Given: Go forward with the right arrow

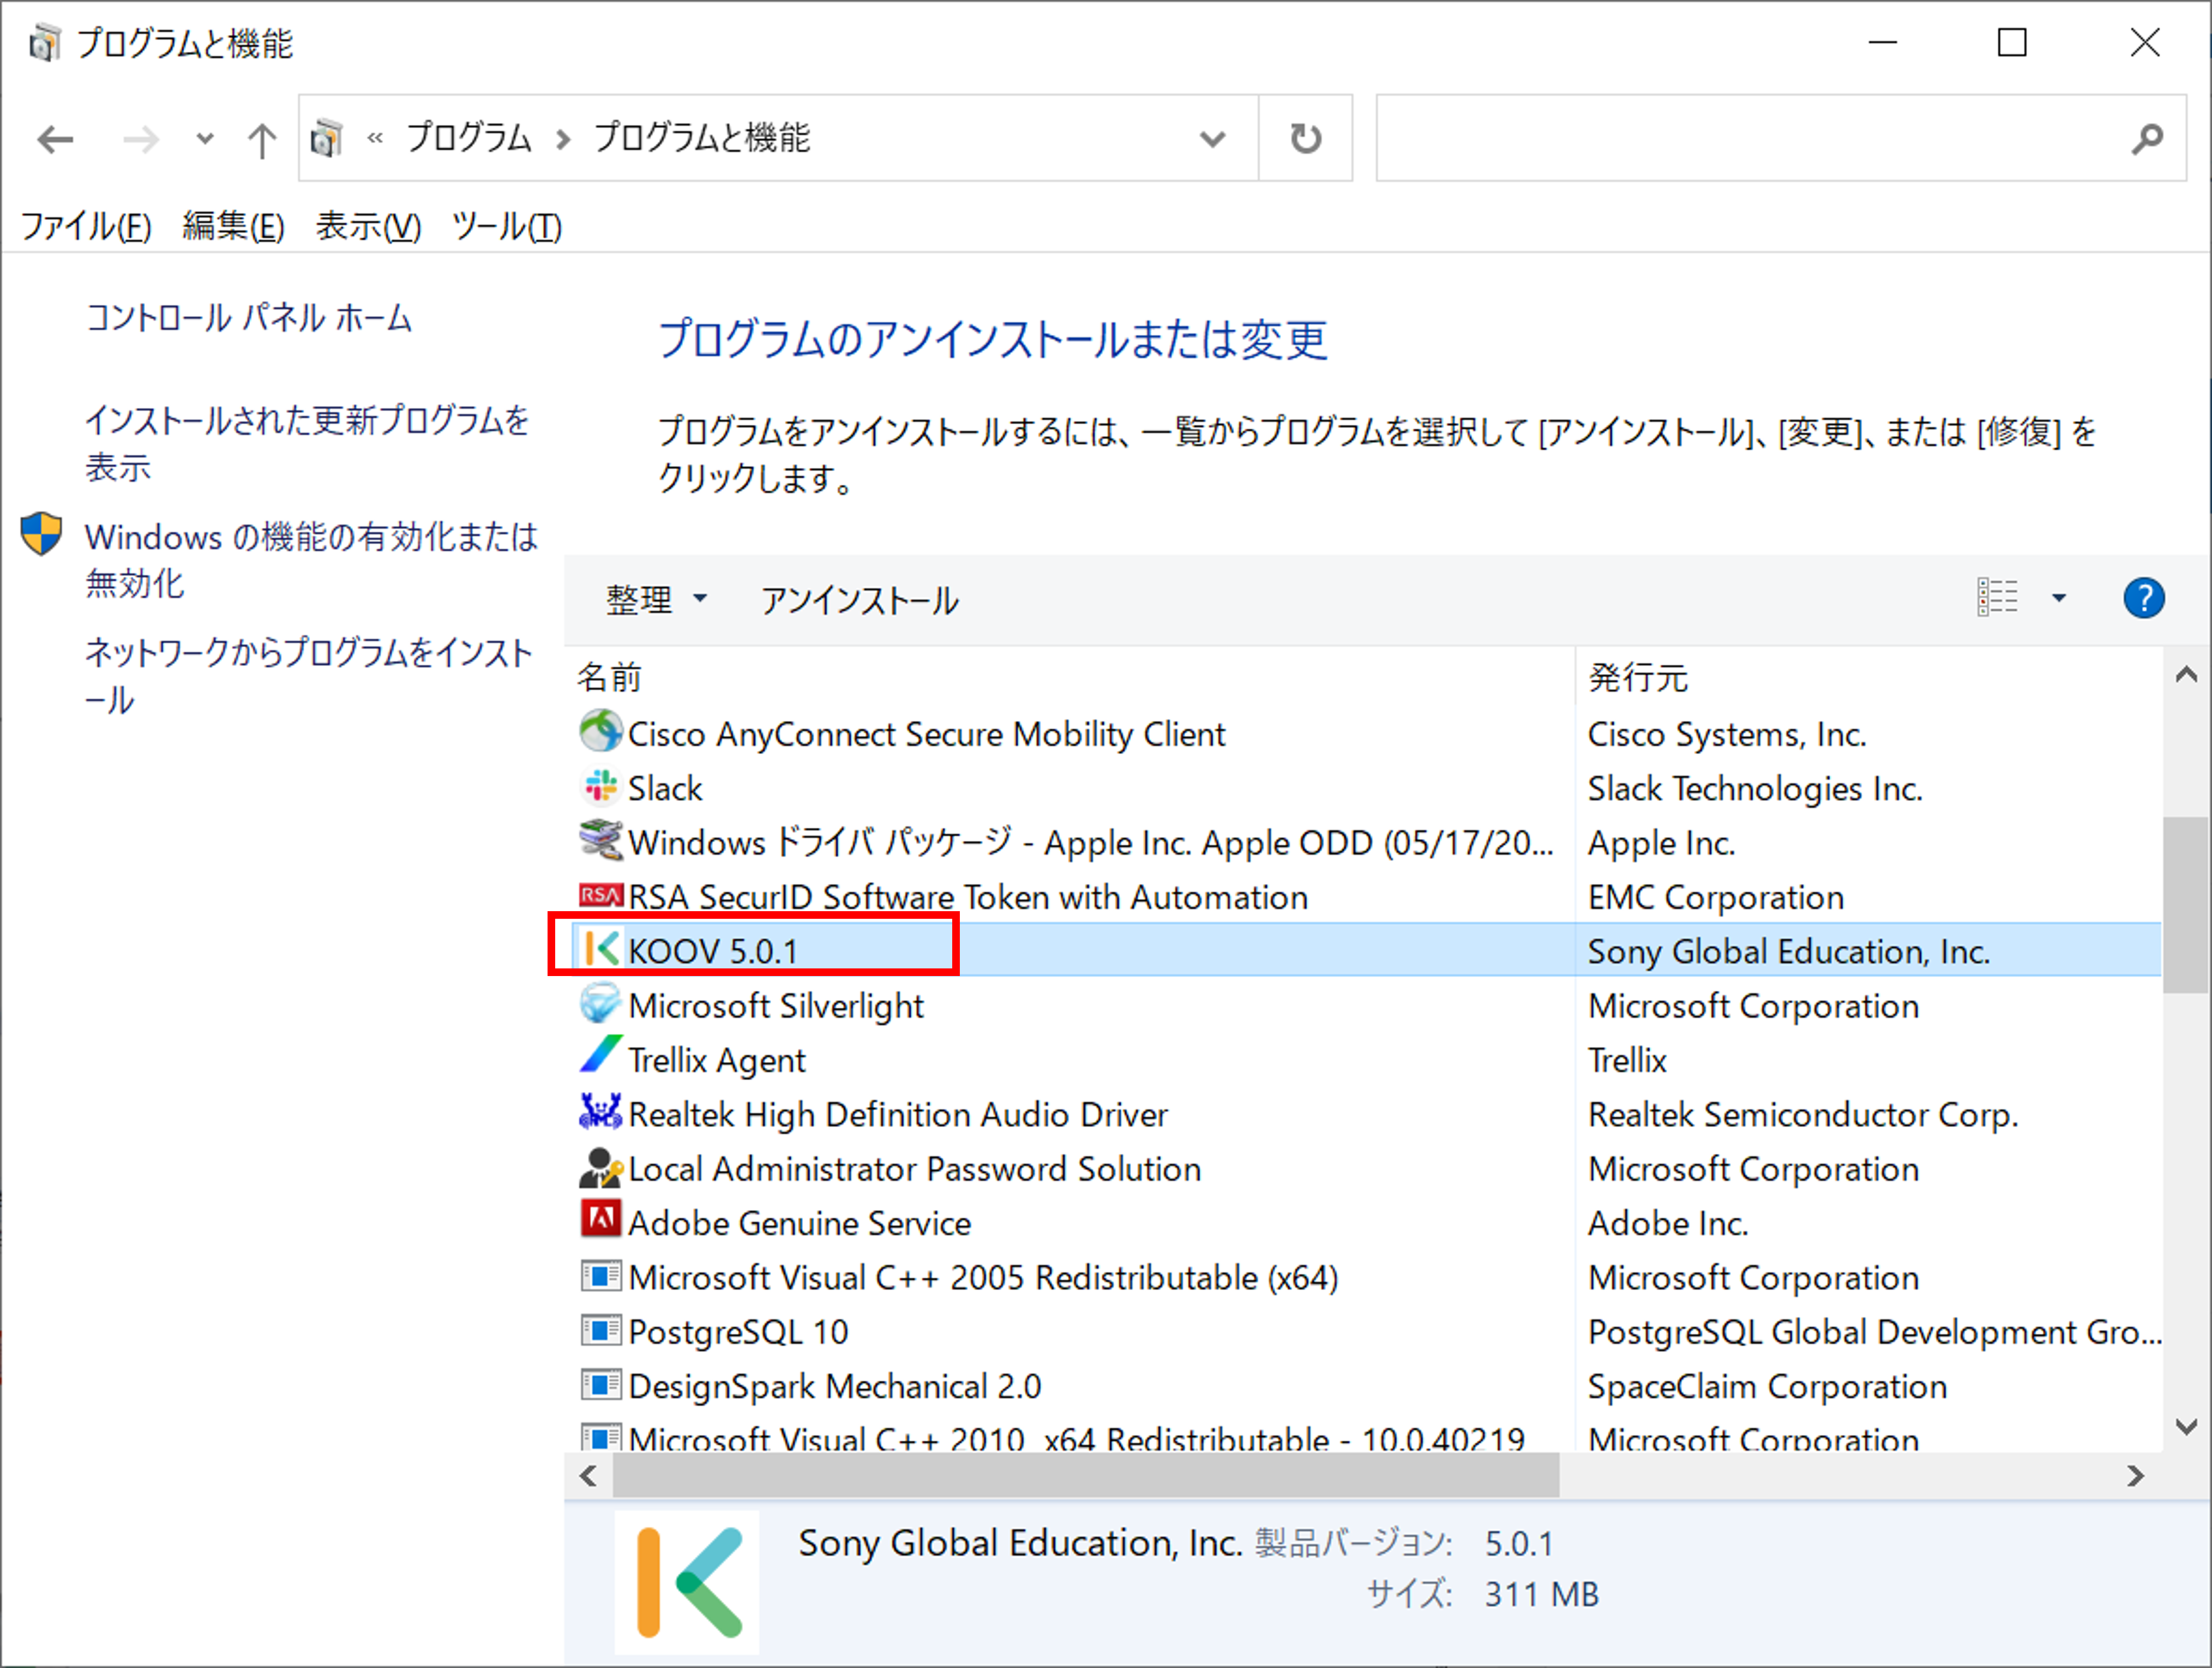Looking at the screenshot, I should point(140,139).
